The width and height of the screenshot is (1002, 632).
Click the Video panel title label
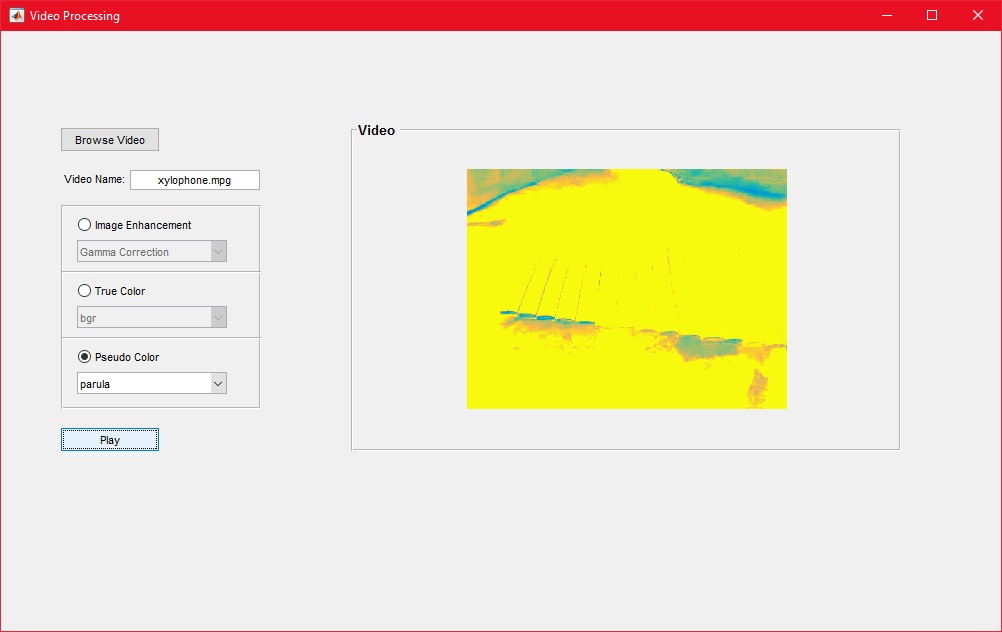[x=376, y=130]
